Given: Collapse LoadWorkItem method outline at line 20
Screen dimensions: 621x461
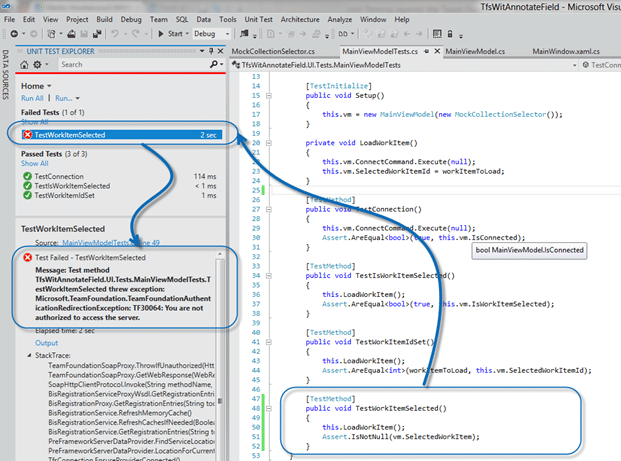Looking at the screenshot, I should (269, 143).
